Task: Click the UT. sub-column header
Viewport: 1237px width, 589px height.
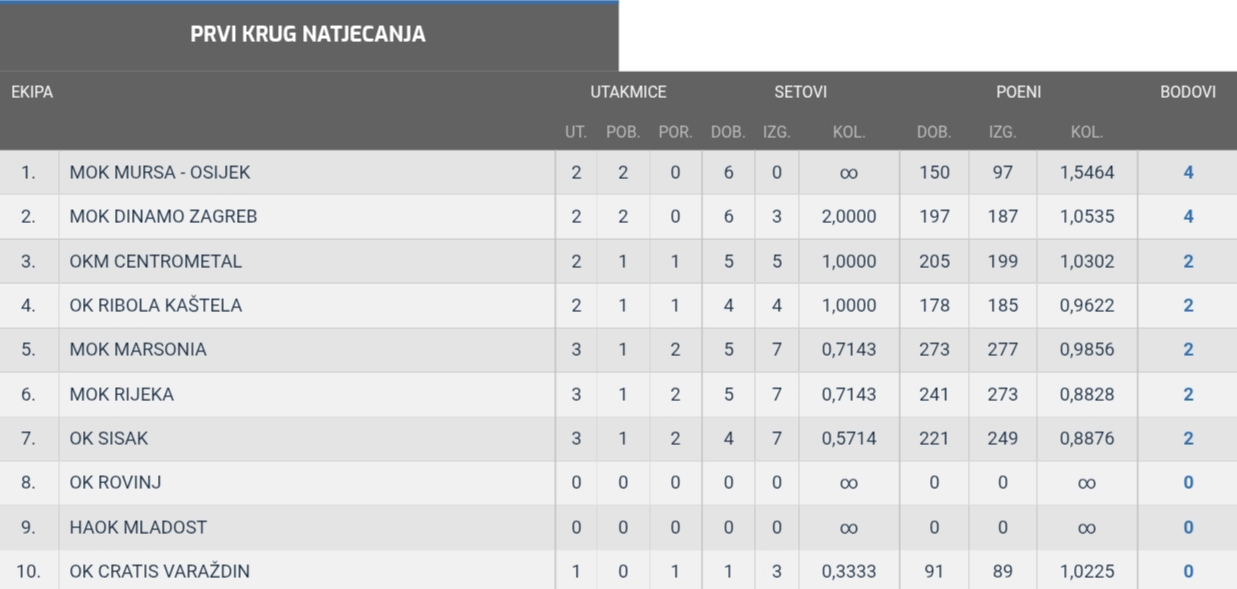Action: point(576,131)
